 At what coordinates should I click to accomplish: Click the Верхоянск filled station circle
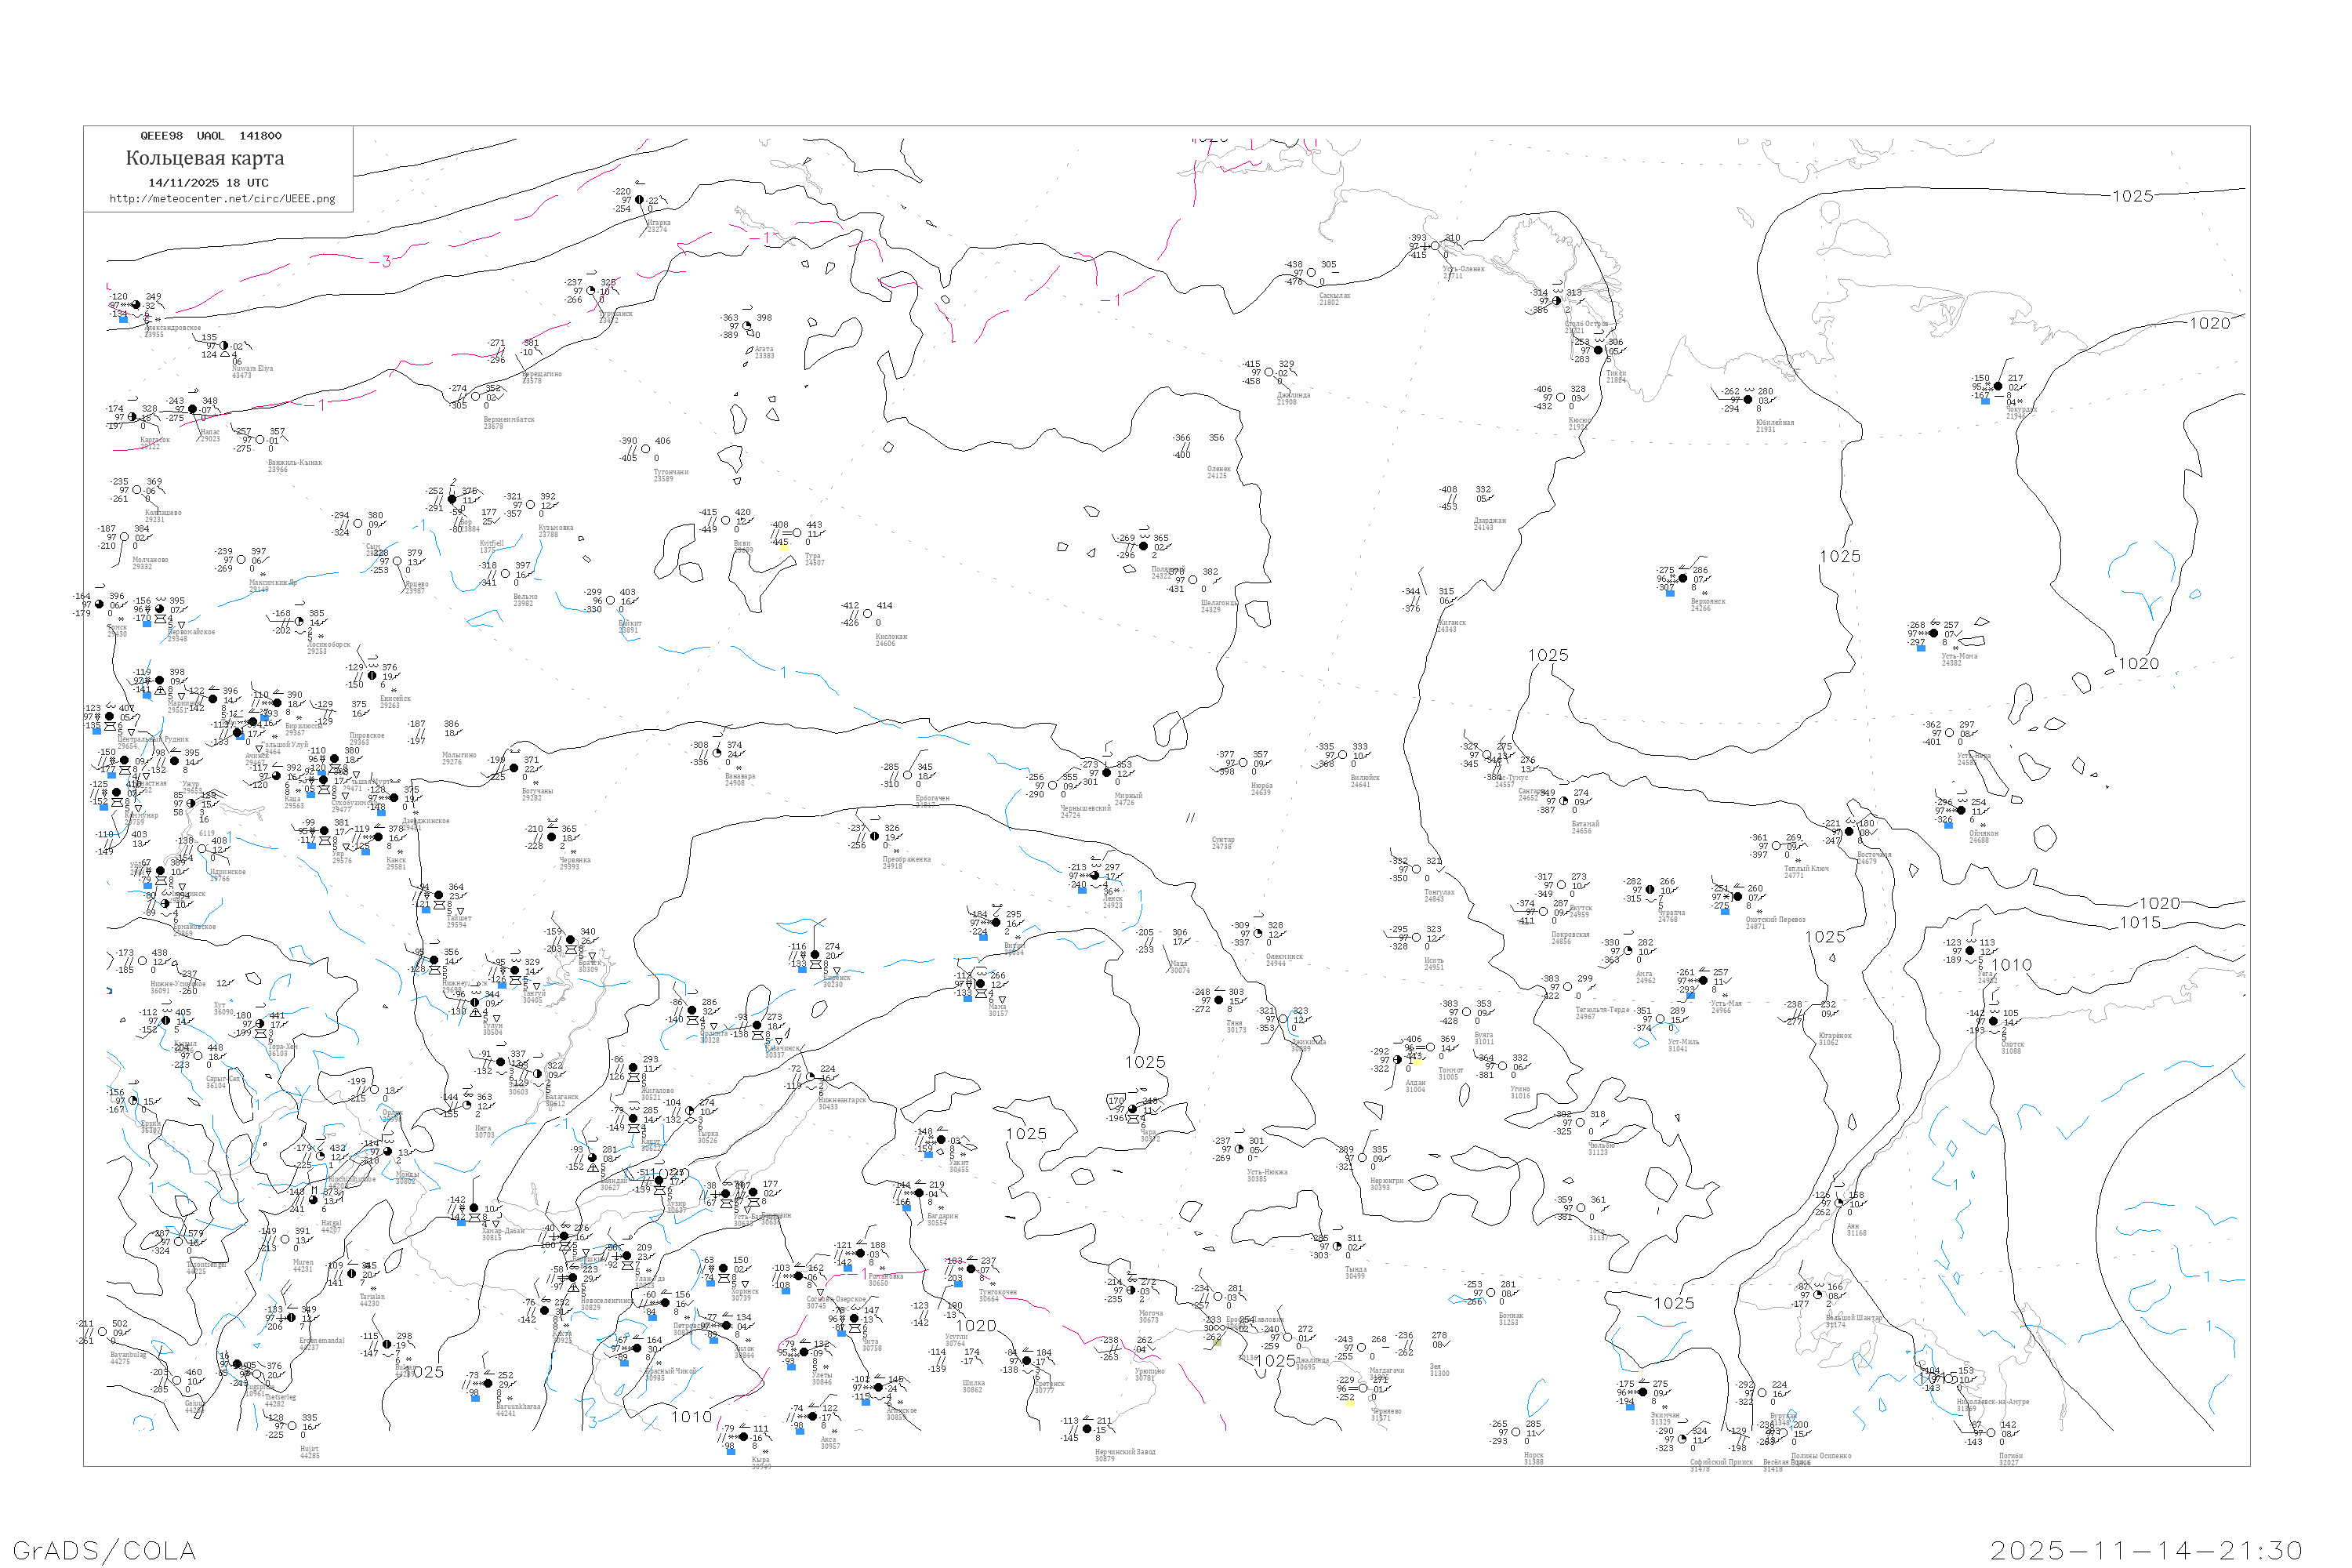tap(1683, 578)
